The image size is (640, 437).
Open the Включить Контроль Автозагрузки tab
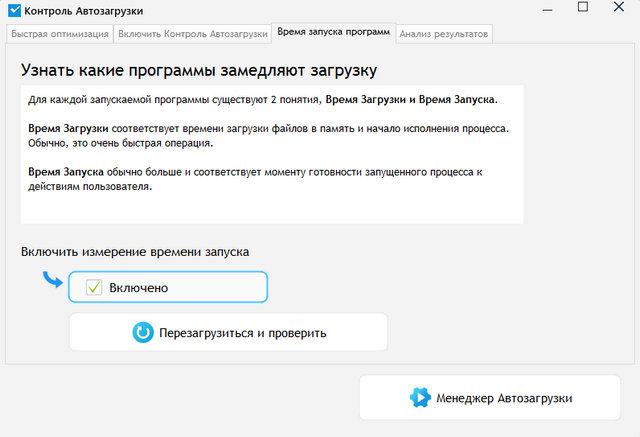click(192, 34)
